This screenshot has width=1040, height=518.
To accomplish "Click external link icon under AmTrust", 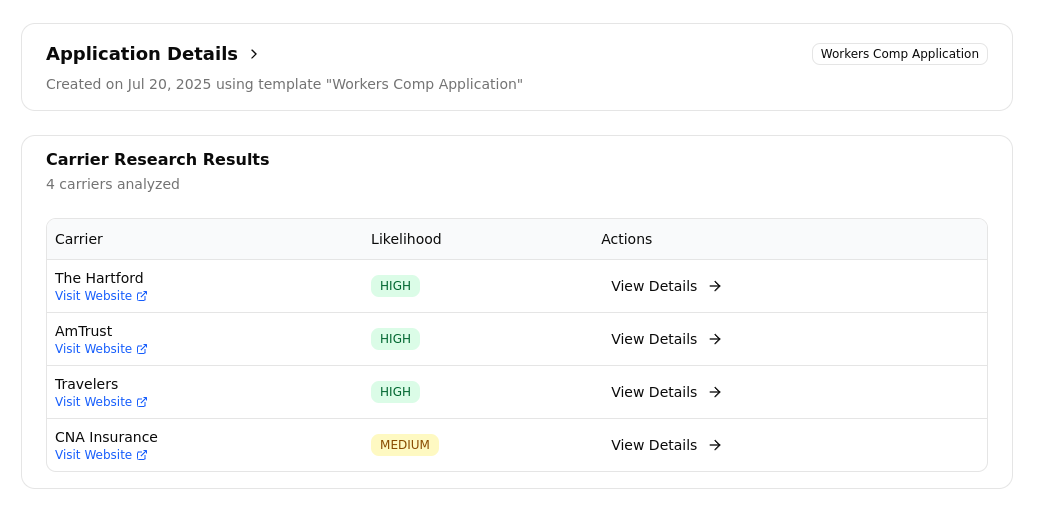I will coord(142,350).
